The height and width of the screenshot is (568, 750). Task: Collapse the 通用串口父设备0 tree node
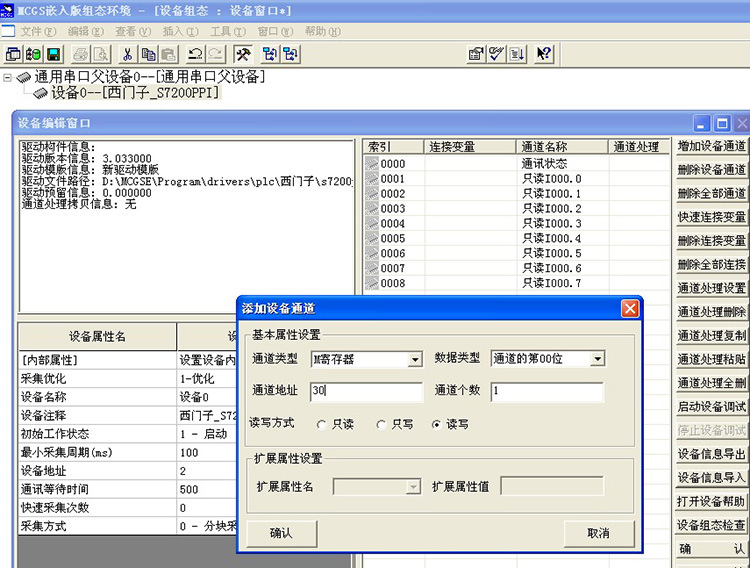pyautogui.click(x=7, y=77)
